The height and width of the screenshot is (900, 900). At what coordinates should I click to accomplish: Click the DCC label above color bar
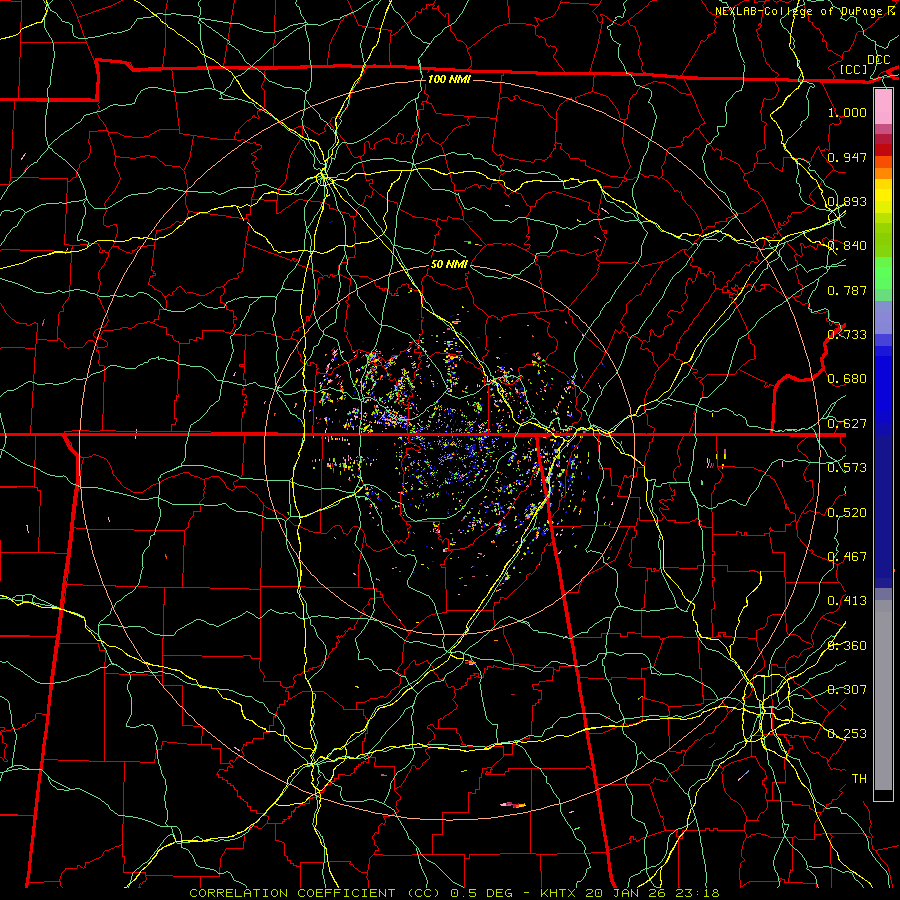(x=879, y=60)
